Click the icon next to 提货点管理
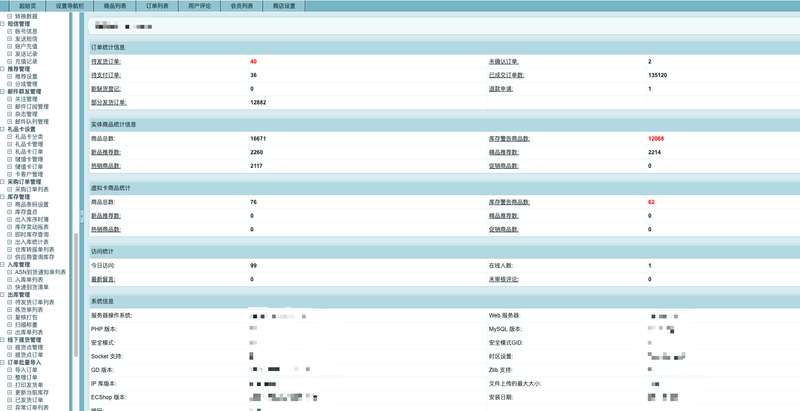The height and width of the screenshot is (411, 800). [x=9, y=347]
